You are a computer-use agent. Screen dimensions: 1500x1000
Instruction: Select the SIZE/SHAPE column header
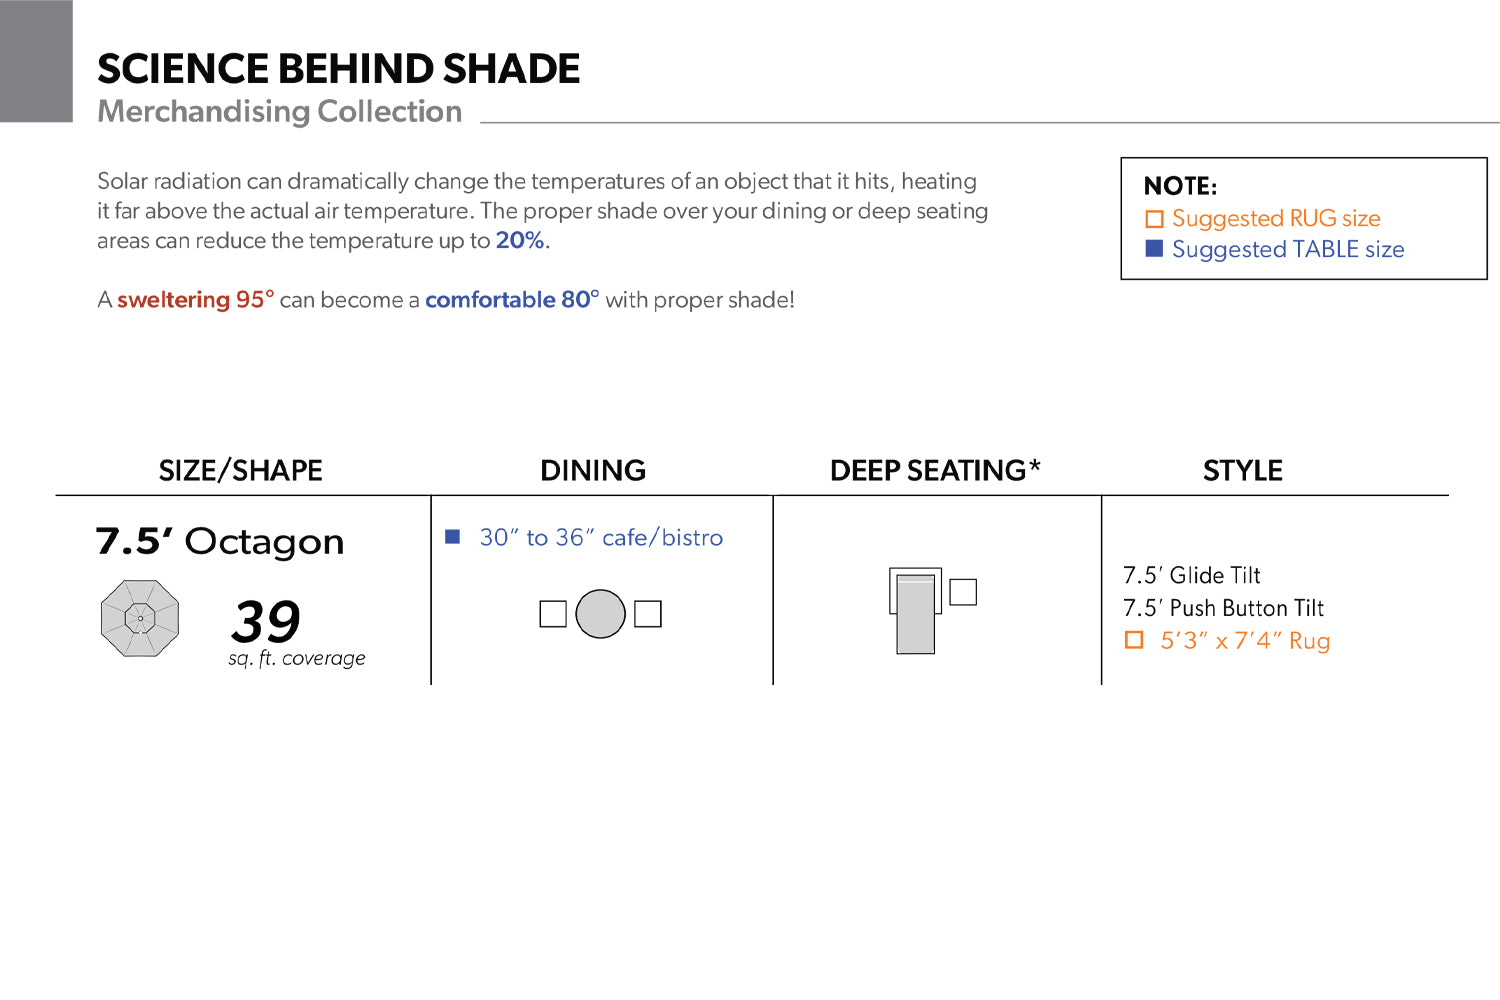click(241, 470)
